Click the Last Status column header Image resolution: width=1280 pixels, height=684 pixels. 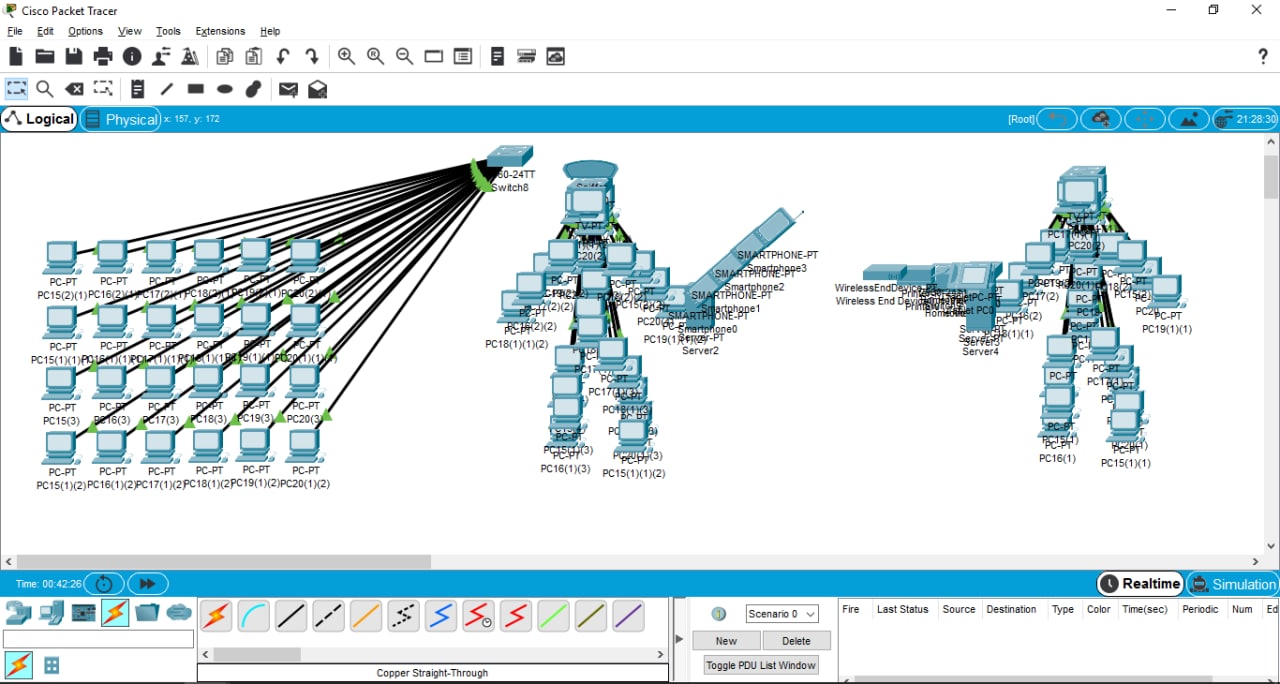click(x=902, y=609)
